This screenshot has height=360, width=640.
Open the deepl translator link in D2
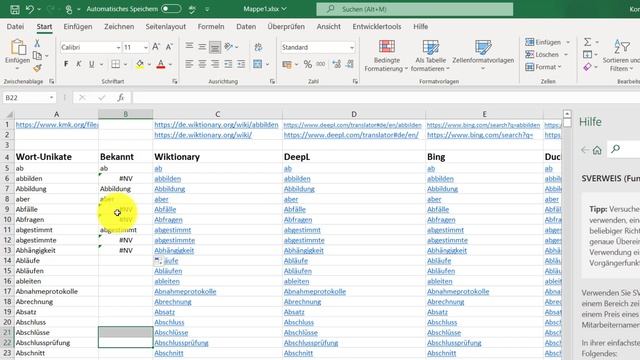(351, 135)
